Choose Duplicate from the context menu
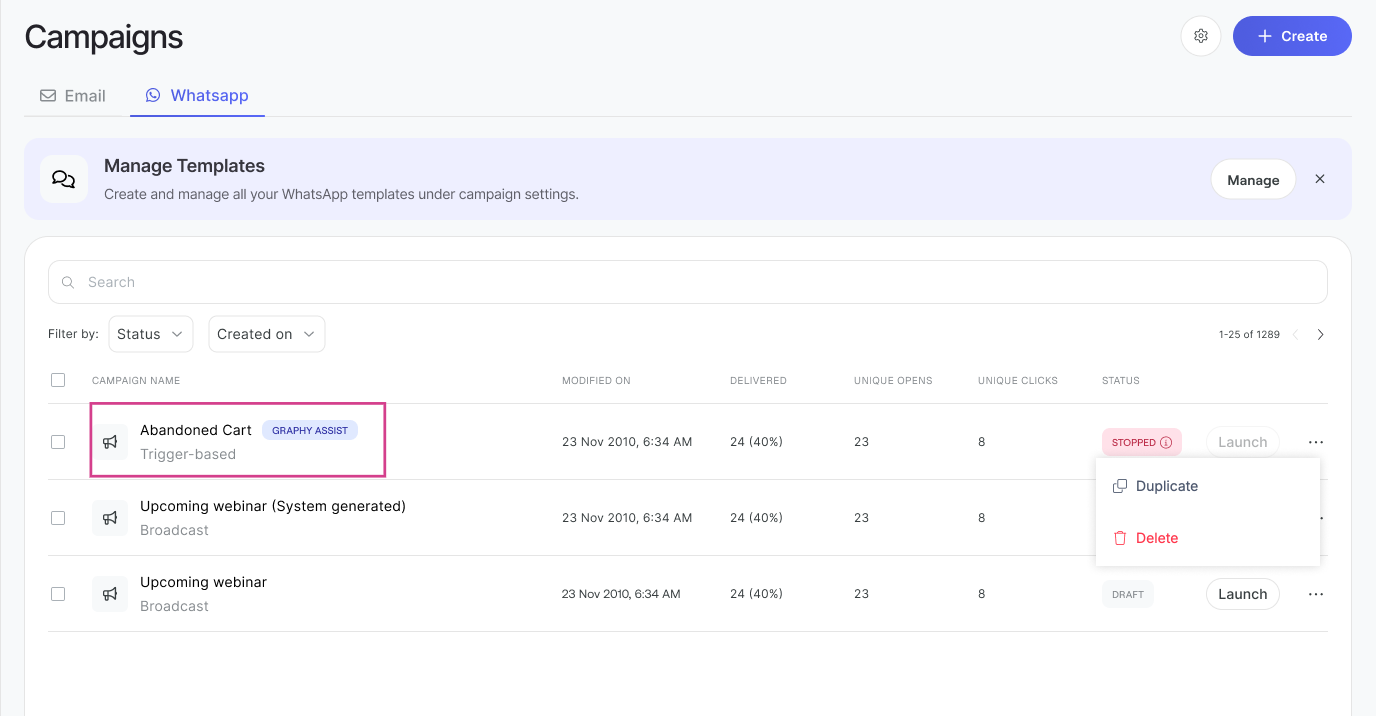The width and height of the screenshot is (1376, 716). 1166,486
